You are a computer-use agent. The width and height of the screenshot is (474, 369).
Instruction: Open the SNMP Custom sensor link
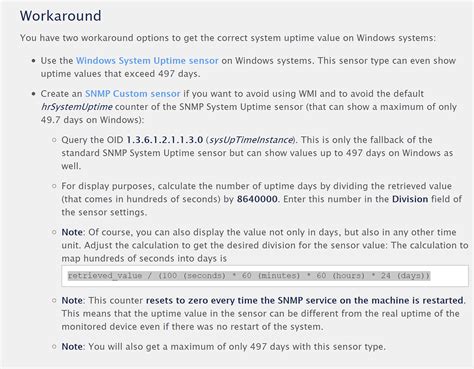click(132, 94)
